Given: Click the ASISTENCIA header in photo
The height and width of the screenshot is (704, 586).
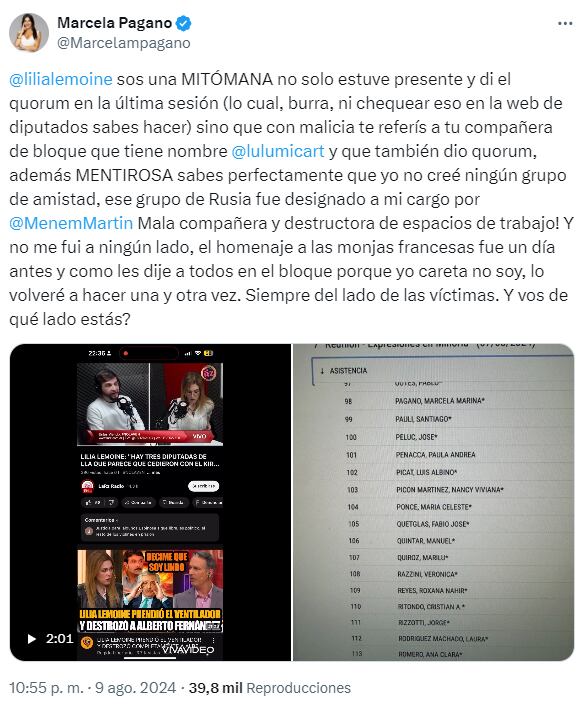Looking at the screenshot, I should [x=348, y=371].
